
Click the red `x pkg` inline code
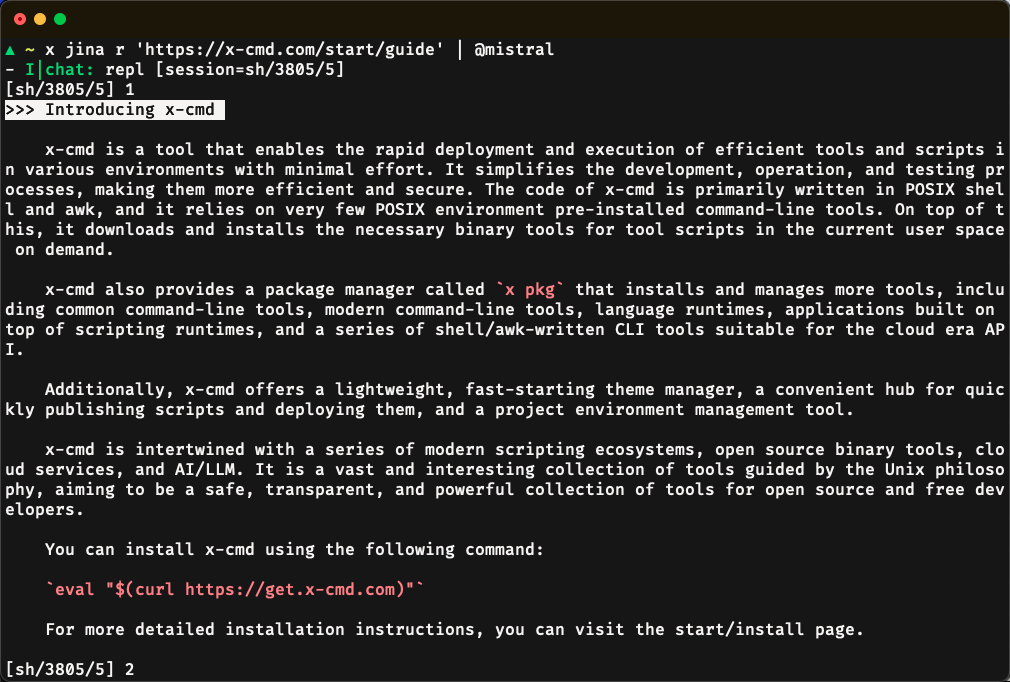tap(535, 289)
